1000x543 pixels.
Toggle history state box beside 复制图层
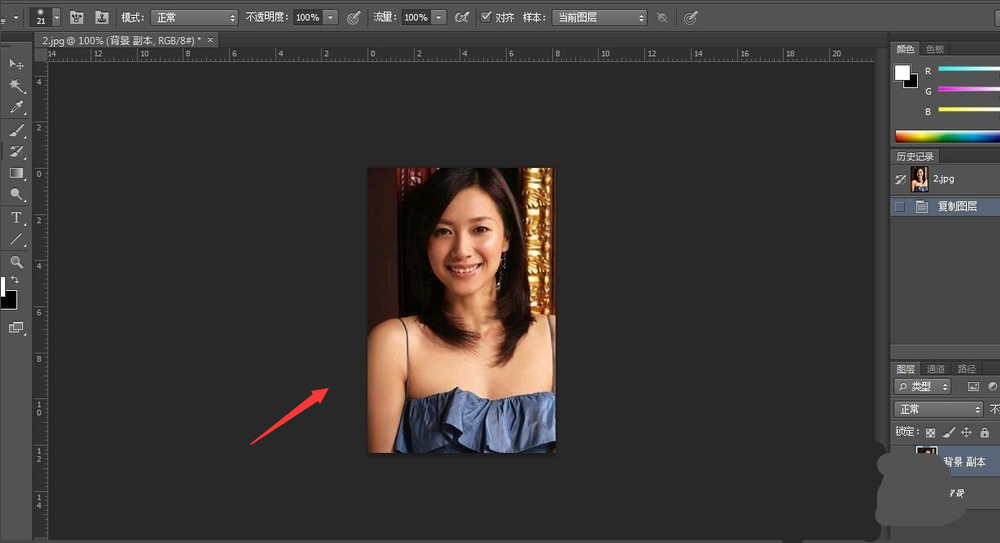pos(900,206)
